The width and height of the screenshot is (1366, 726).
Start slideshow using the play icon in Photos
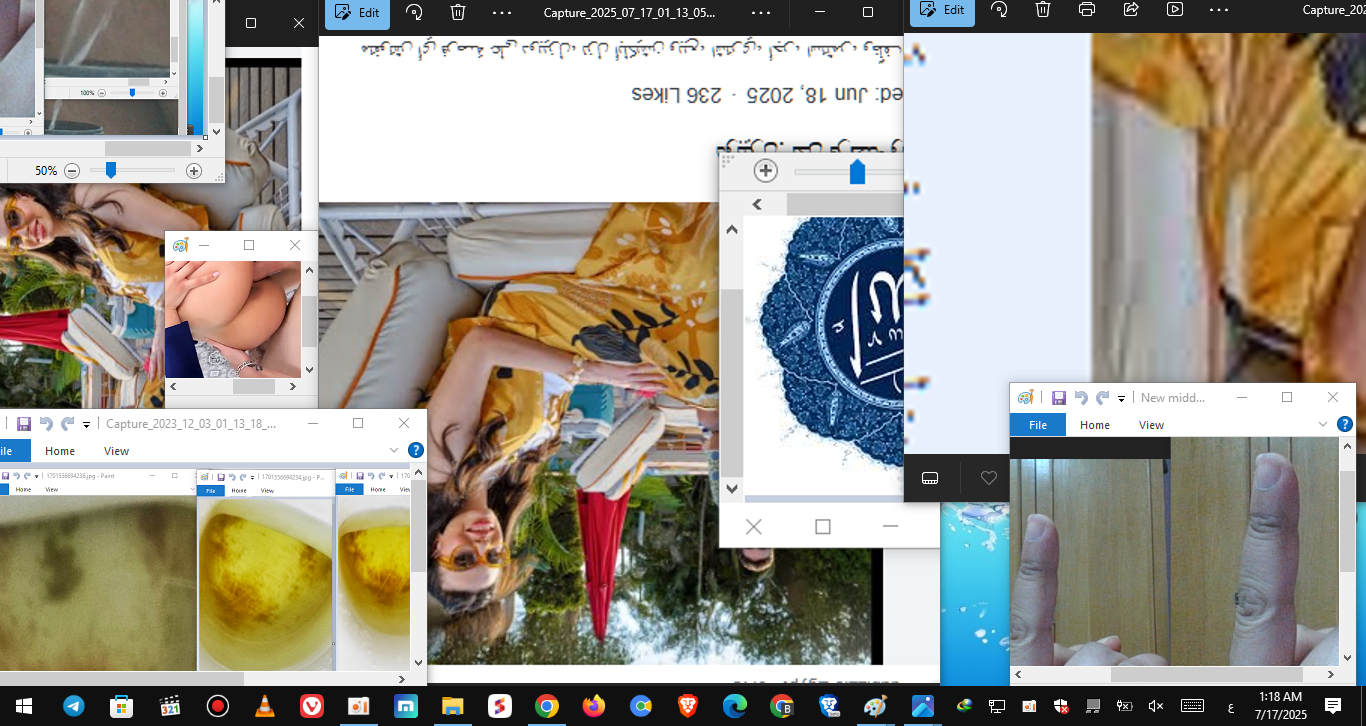click(1175, 10)
